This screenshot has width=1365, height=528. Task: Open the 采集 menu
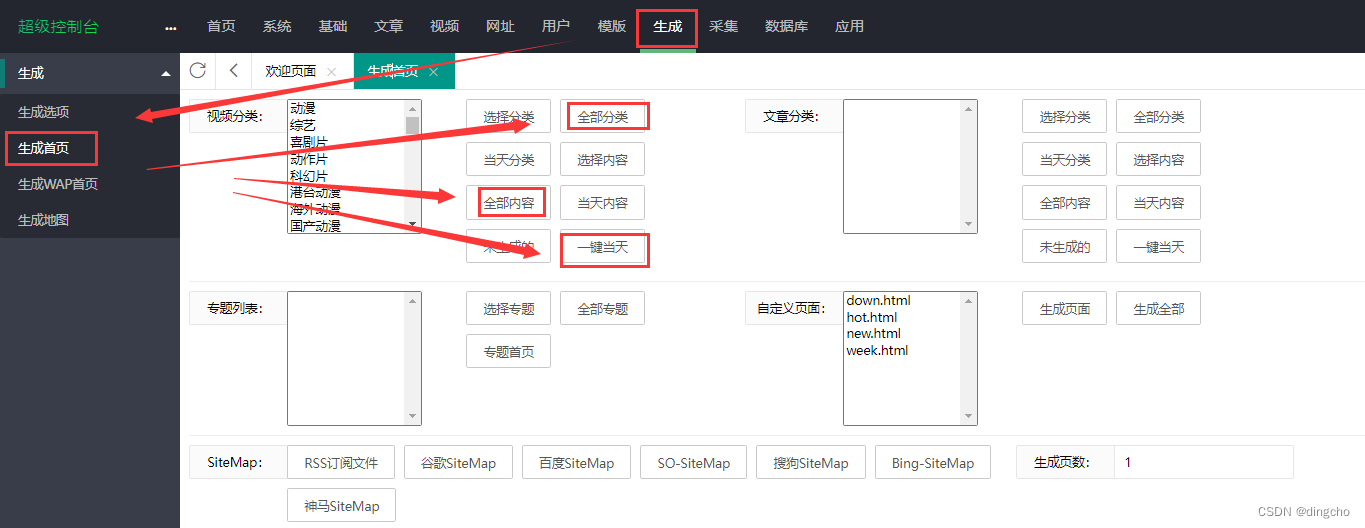723,26
